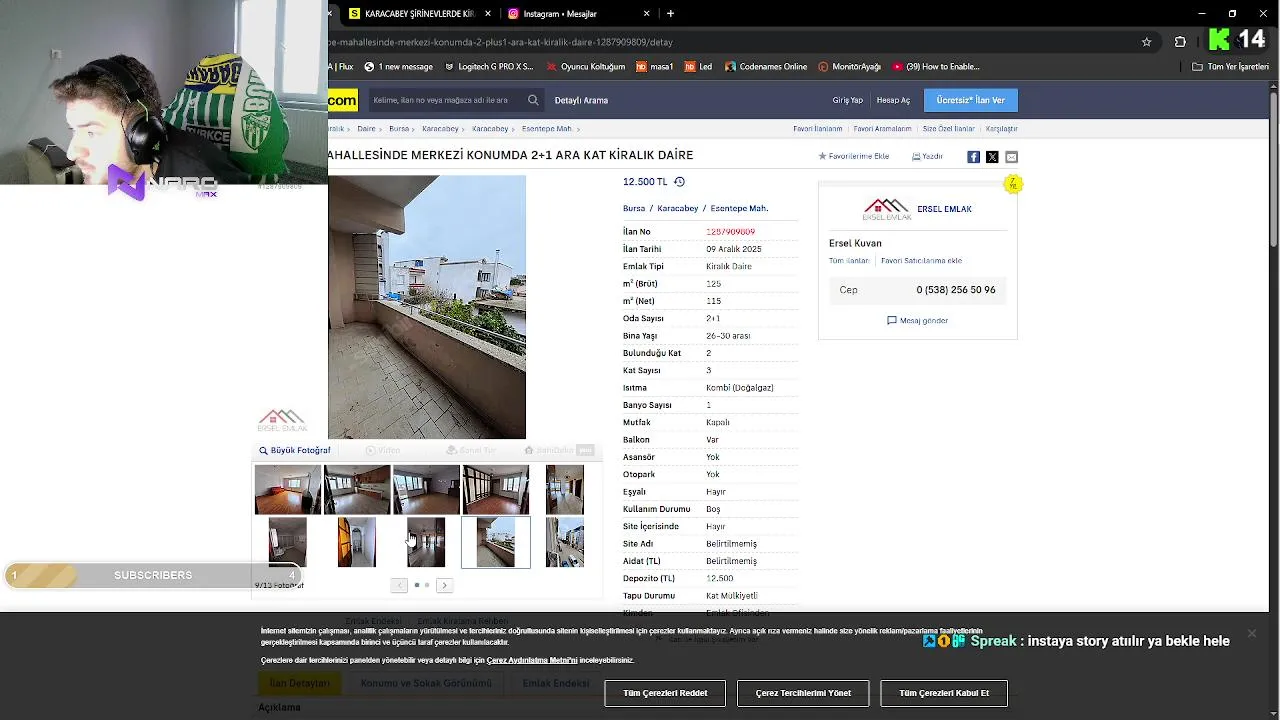
Task: Open Karşılaştır link
Action: point(1001,129)
